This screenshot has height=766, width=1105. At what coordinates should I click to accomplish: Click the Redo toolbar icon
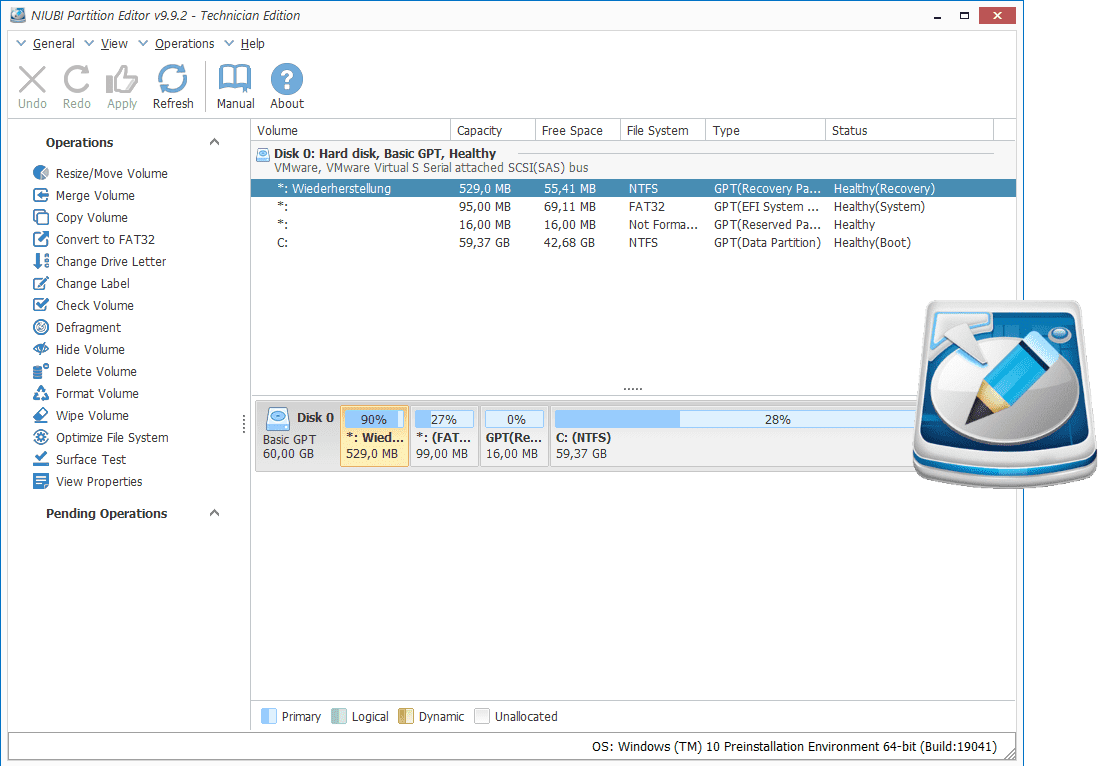coord(76,80)
